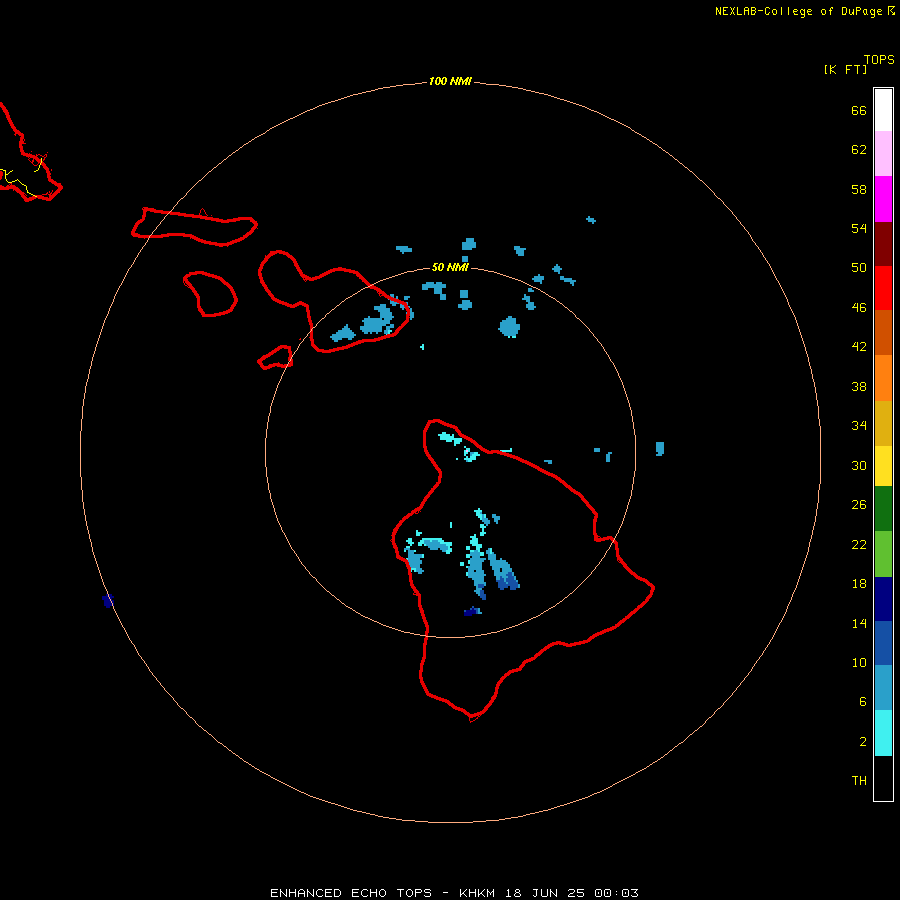Click the 50 NMI range ring label
900x900 pixels.
coord(450,267)
